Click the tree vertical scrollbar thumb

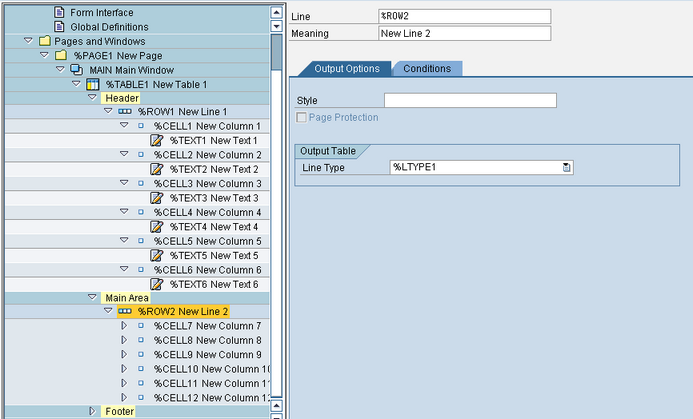pos(276,52)
